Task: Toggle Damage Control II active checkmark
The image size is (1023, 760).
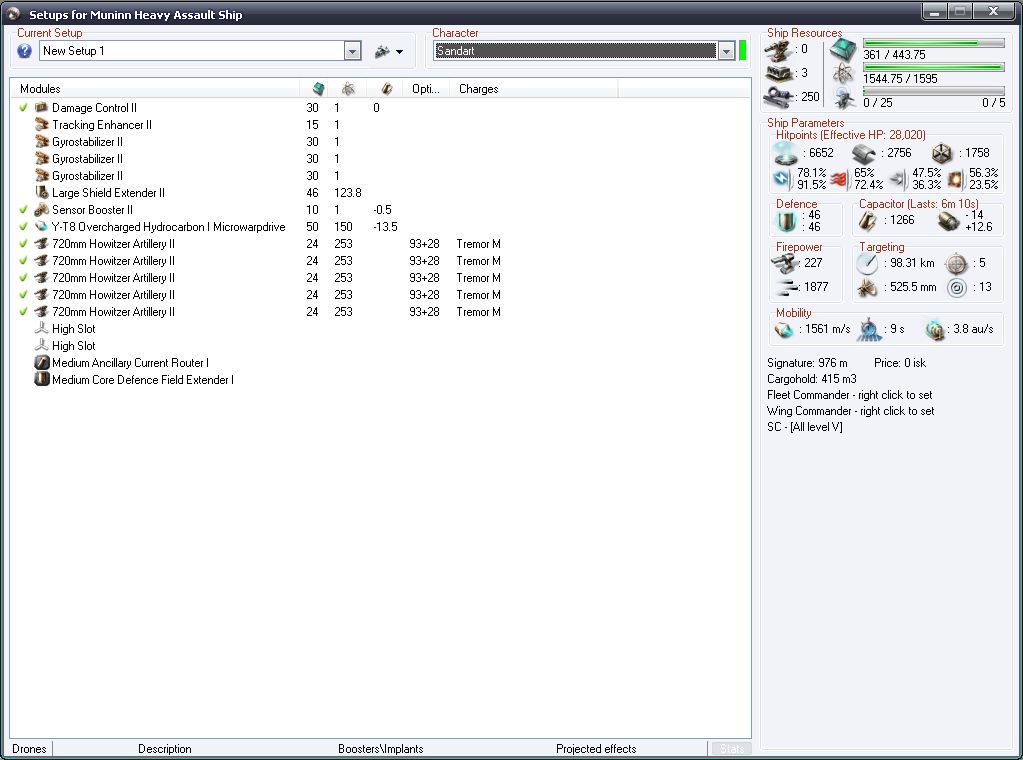Action: coord(23,108)
